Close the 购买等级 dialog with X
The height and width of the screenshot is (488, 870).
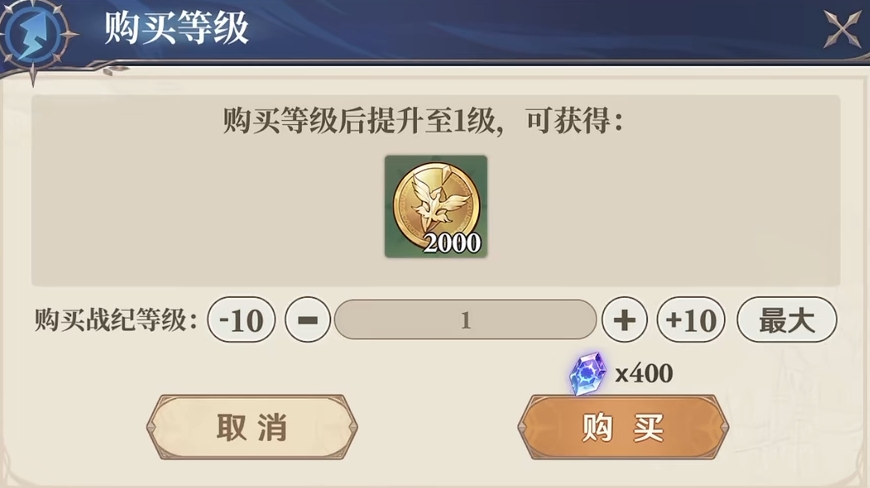pos(842,29)
